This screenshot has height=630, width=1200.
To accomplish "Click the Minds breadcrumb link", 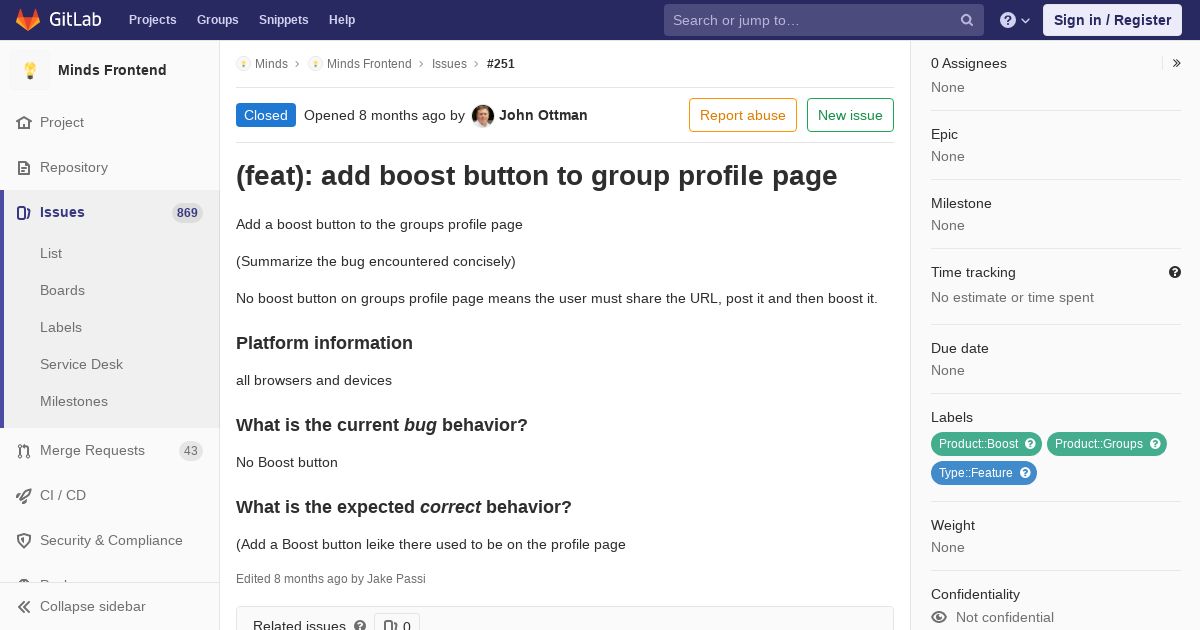I will tap(271, 64).
